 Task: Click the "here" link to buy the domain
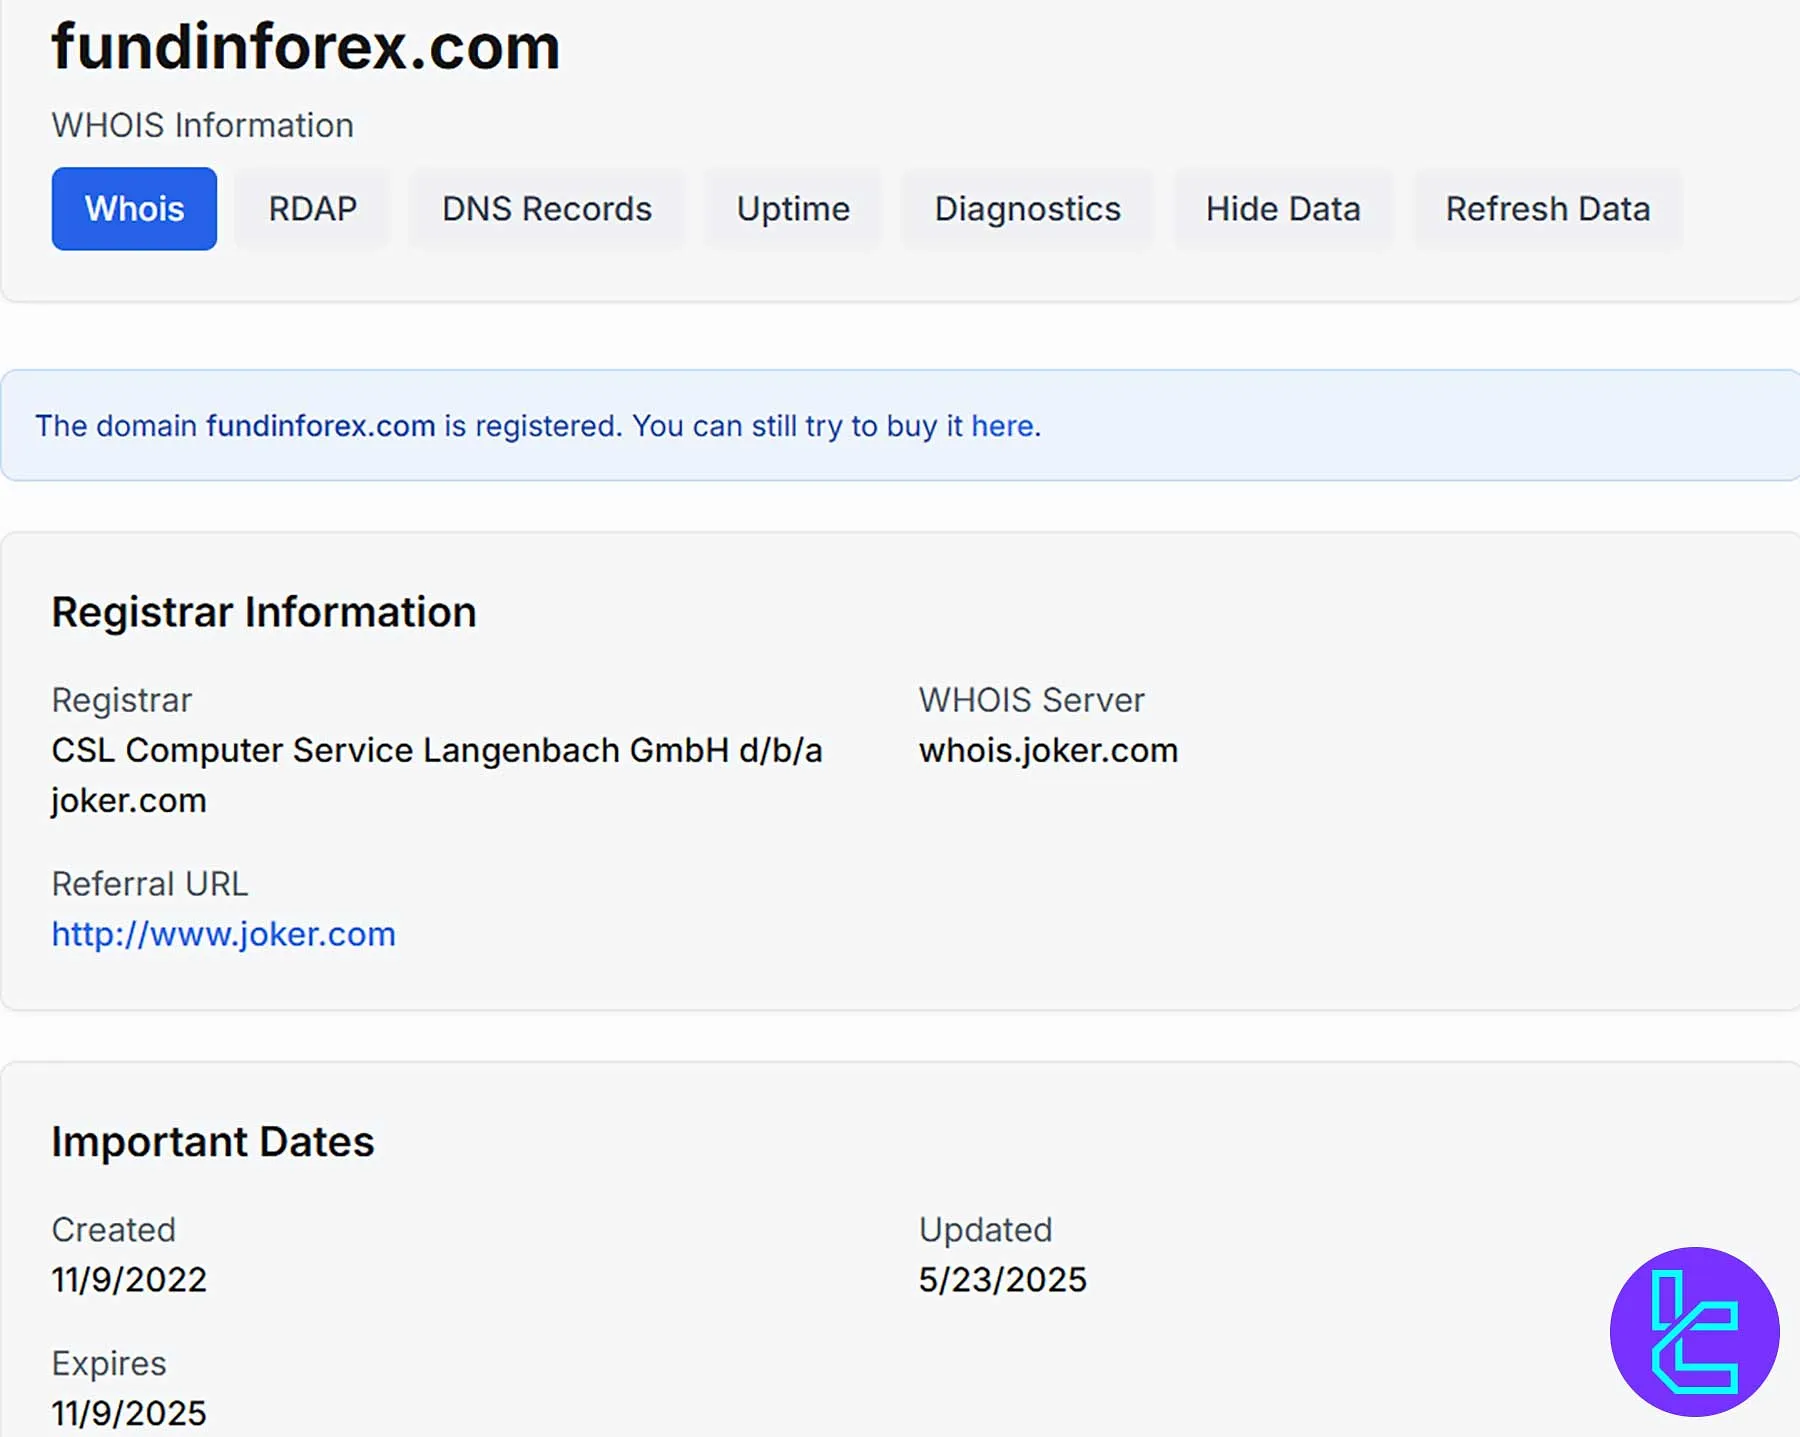[1002, 426]
